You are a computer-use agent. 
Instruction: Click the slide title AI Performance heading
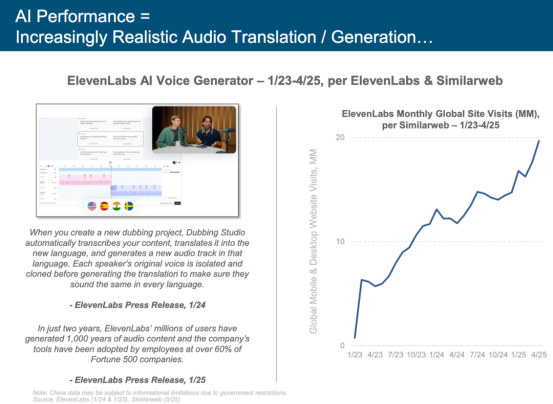[x=224, y=26]
